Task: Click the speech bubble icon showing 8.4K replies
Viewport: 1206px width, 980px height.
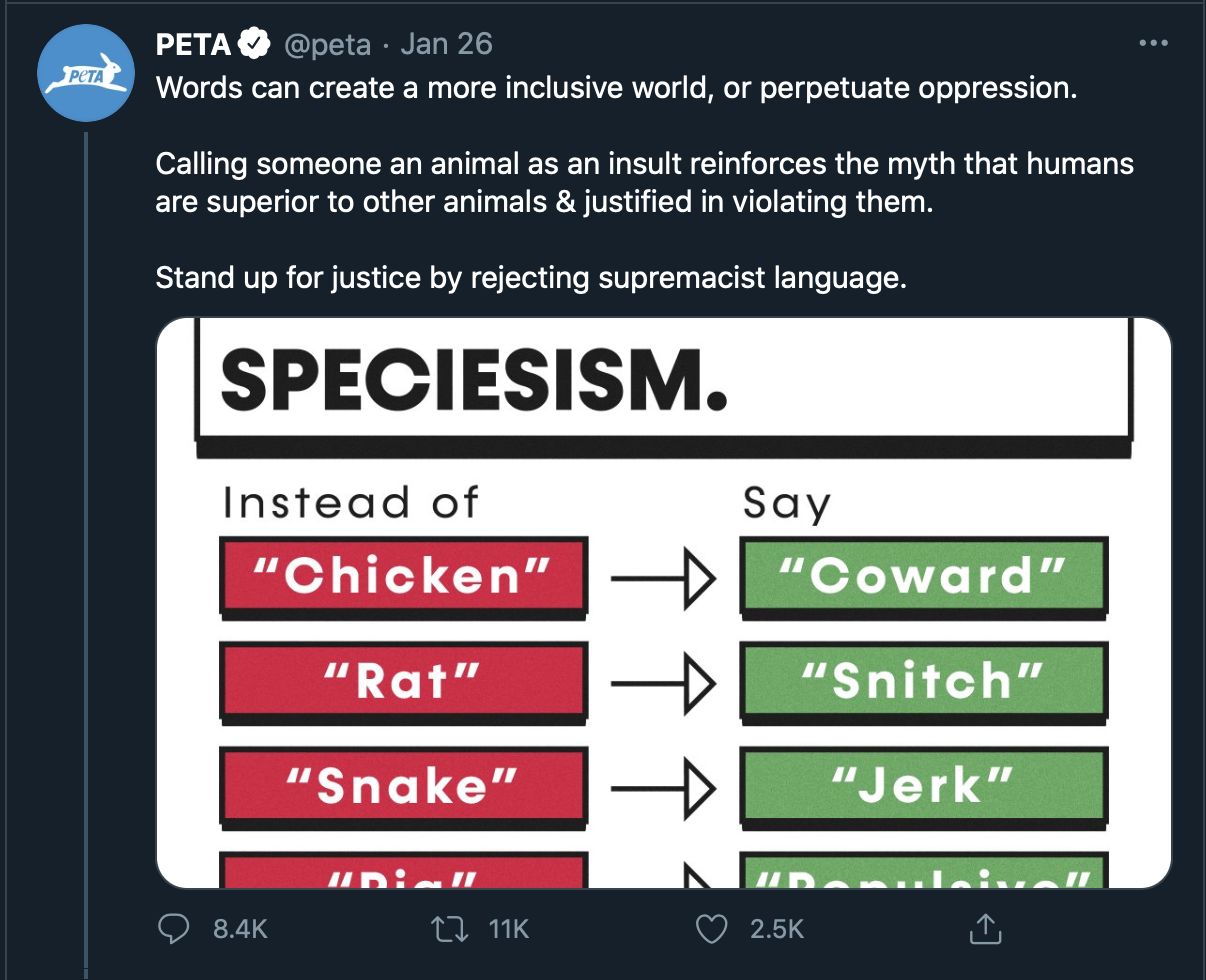Action: pos(176,928)
